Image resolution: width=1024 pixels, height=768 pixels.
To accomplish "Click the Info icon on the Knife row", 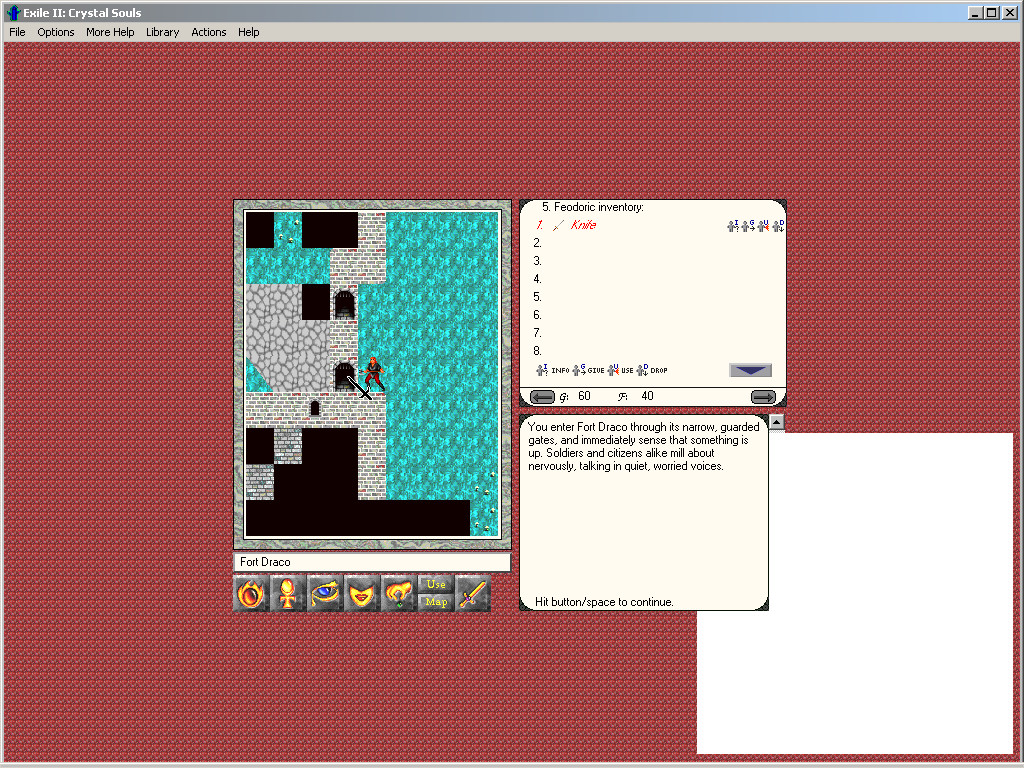I will pyautogui.click(x=733, y=226).
